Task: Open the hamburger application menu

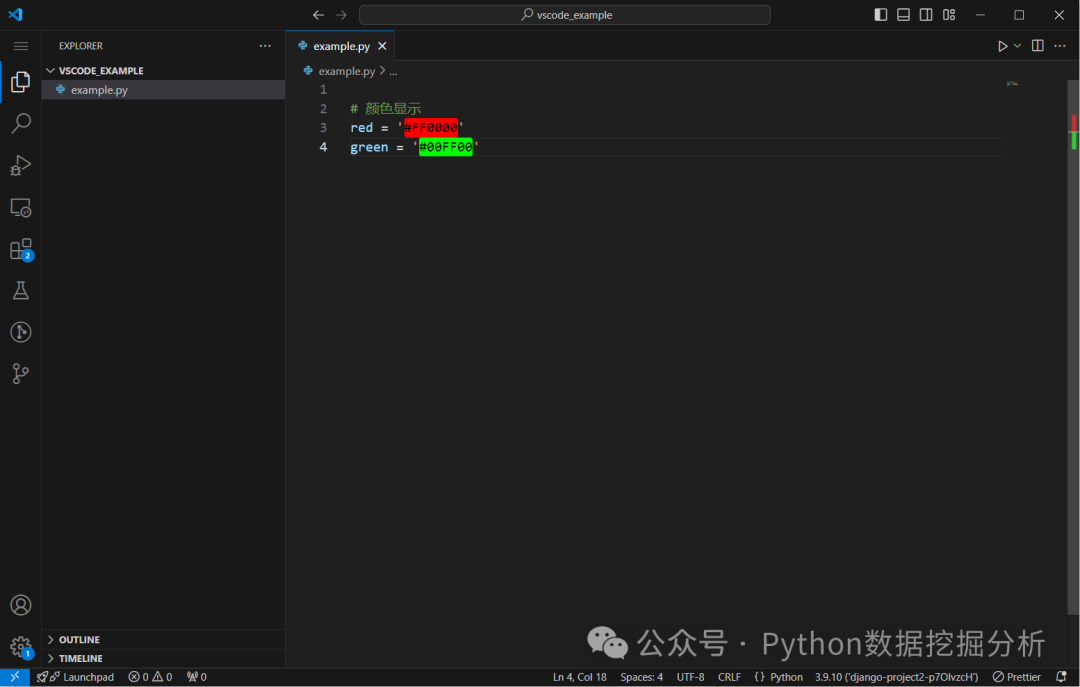Action: pos(21,46)
